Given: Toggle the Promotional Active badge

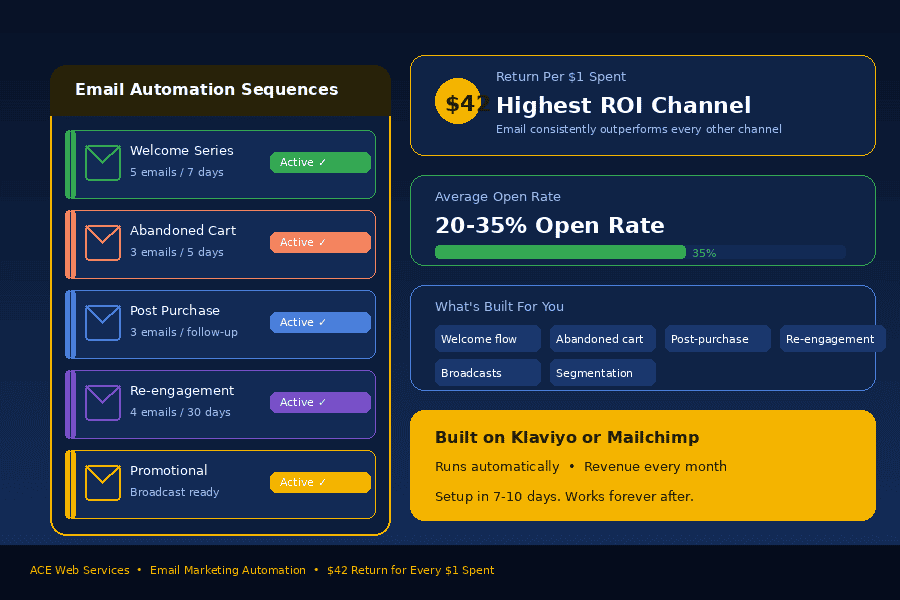Looking at the screenshot, I should 320,483.
